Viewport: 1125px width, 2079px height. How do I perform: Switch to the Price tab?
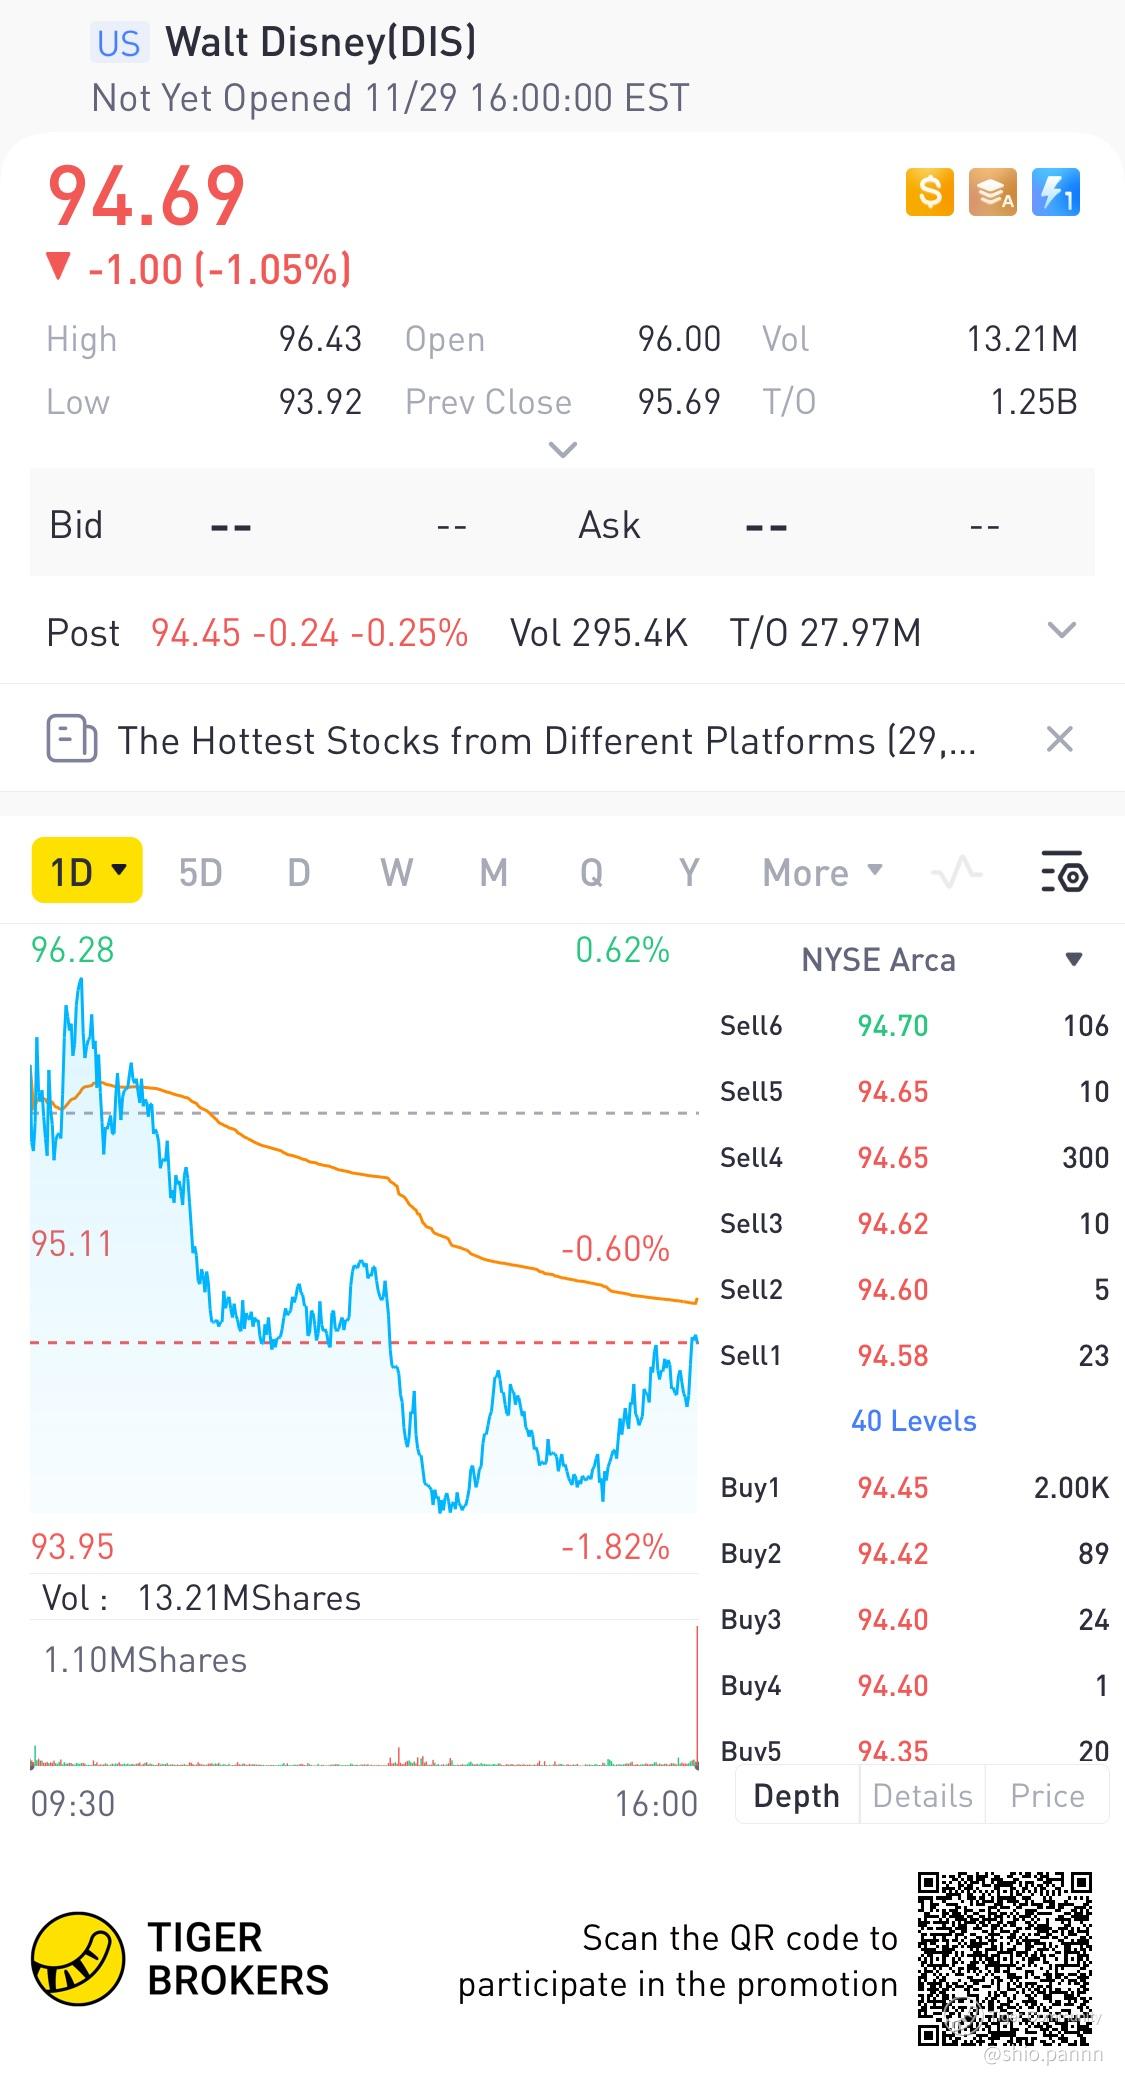[1047, 1796]
